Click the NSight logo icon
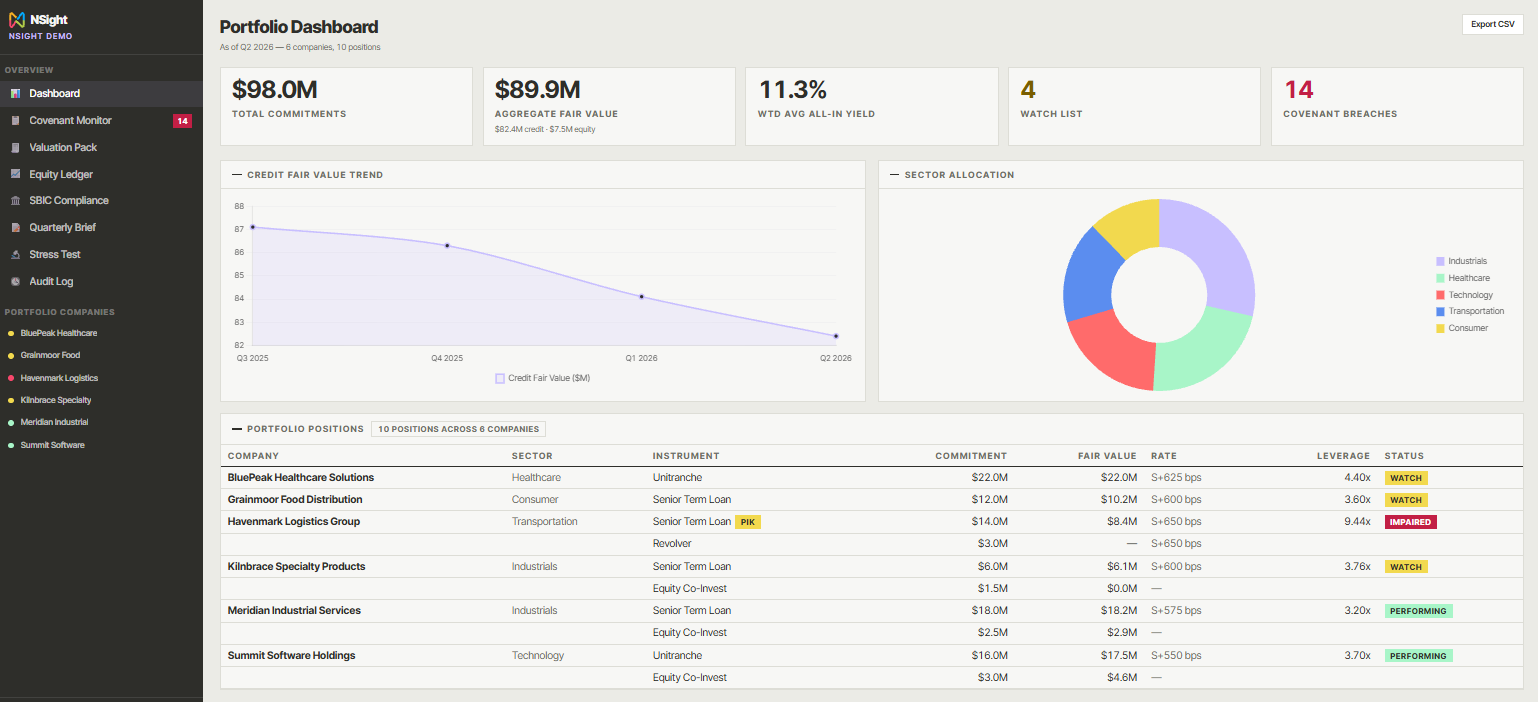Image resolution: width=1538 pixels, height=702 pixels. pos(16,20)
